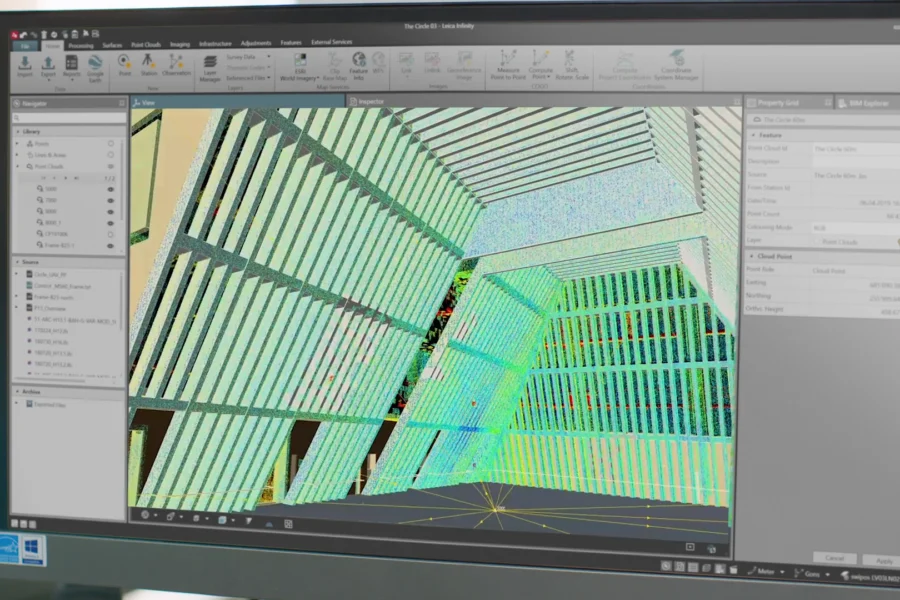Screen dimensions: 900x600
Task: Hide the fourth point cloud under Point Clouds
Action: 111,223
